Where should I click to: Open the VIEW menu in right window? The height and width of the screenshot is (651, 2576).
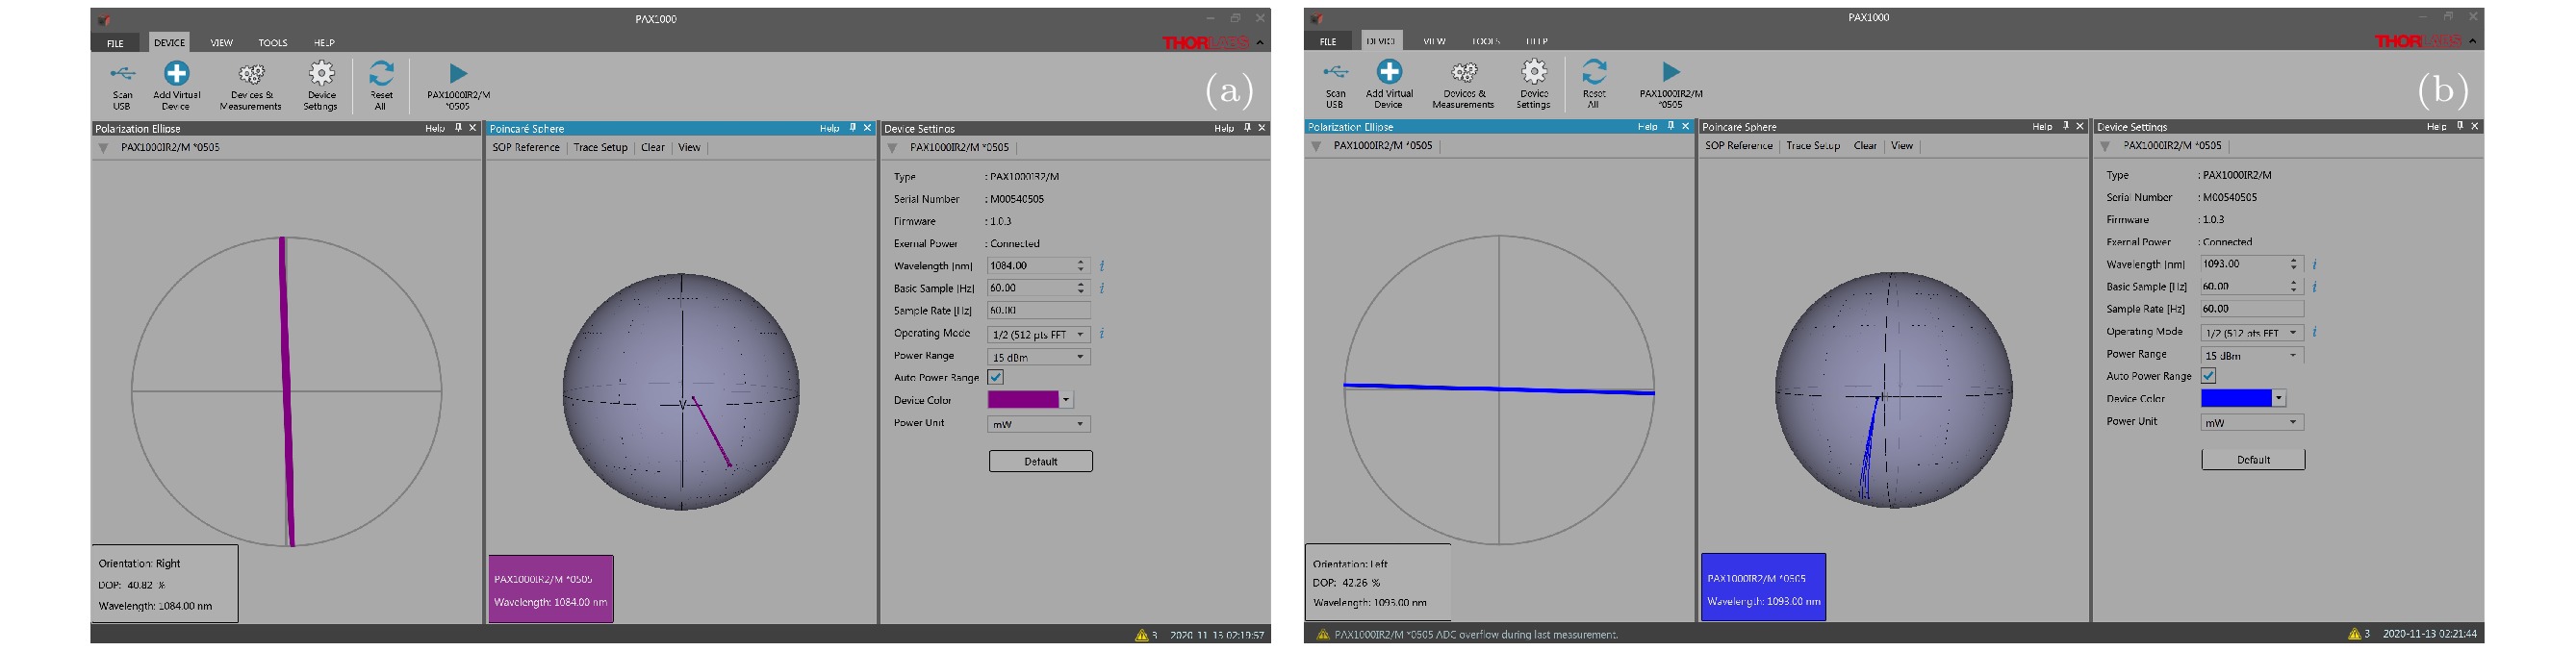pyautogui.click(x=1434, y=41)
